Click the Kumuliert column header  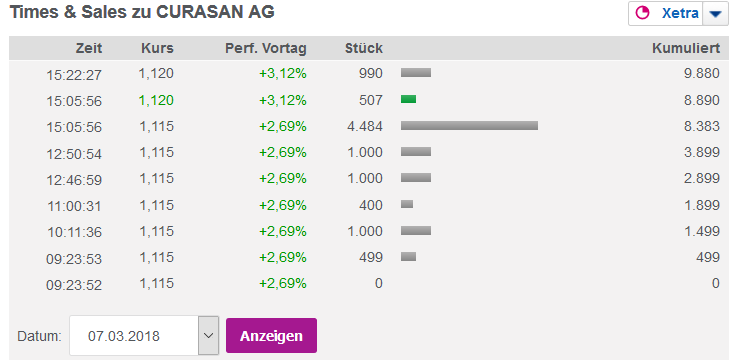pos(686,48)
